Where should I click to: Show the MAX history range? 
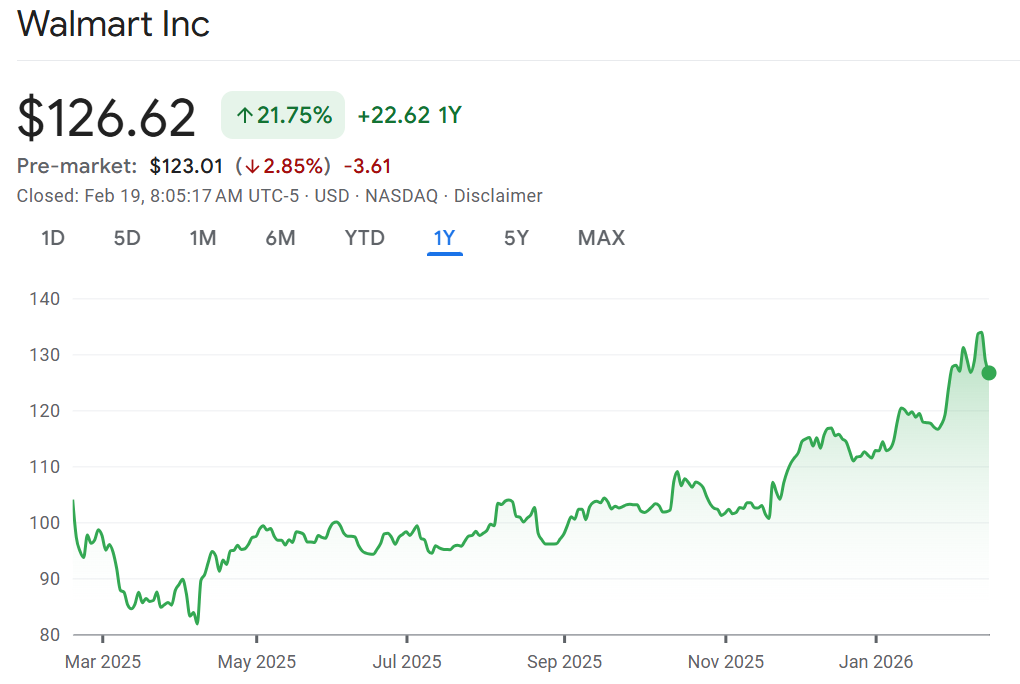pos(601,238)
